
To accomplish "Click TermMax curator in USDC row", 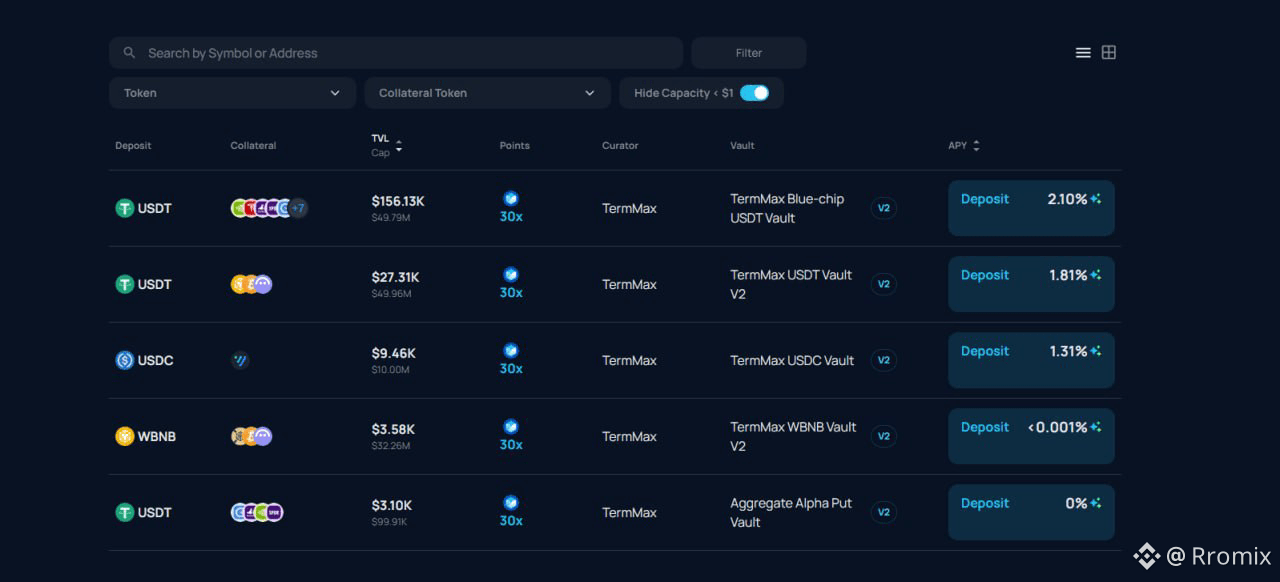I will [629, 360].
